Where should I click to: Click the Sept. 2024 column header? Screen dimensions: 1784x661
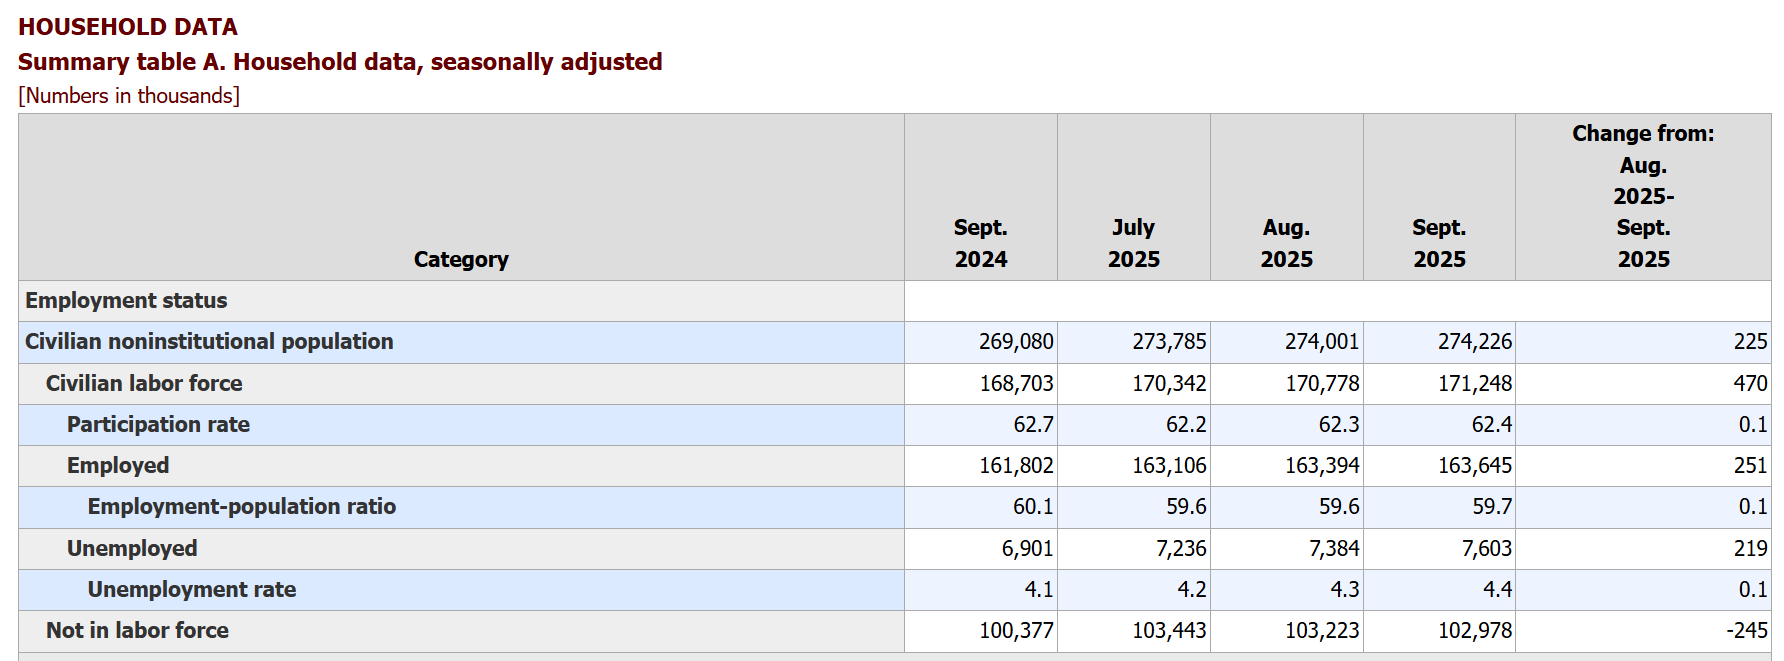point(980,243)
